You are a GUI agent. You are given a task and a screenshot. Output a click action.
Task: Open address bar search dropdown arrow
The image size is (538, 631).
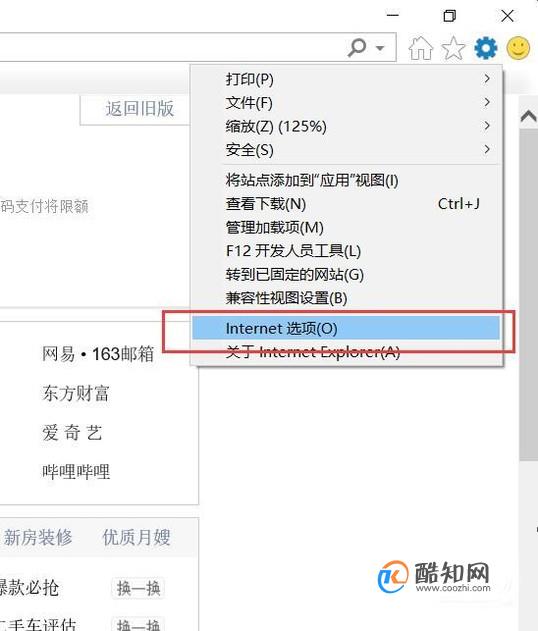pos(379,48)
